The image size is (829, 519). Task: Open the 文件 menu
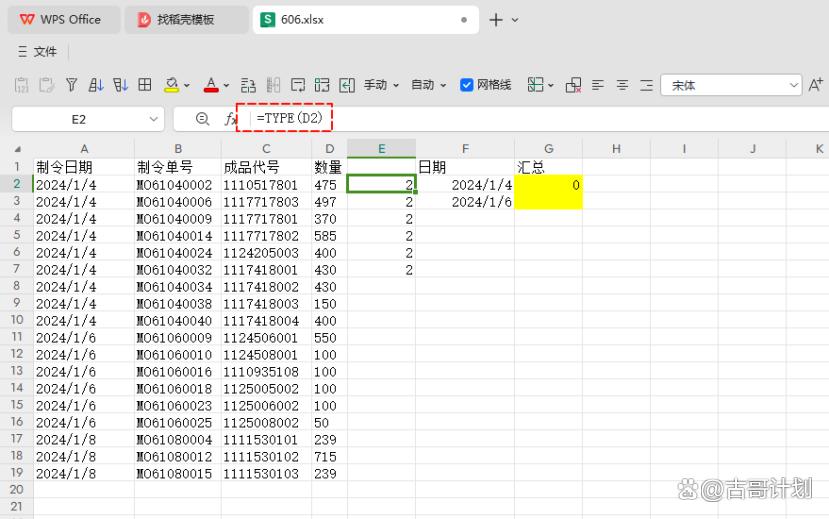[39, 51]
